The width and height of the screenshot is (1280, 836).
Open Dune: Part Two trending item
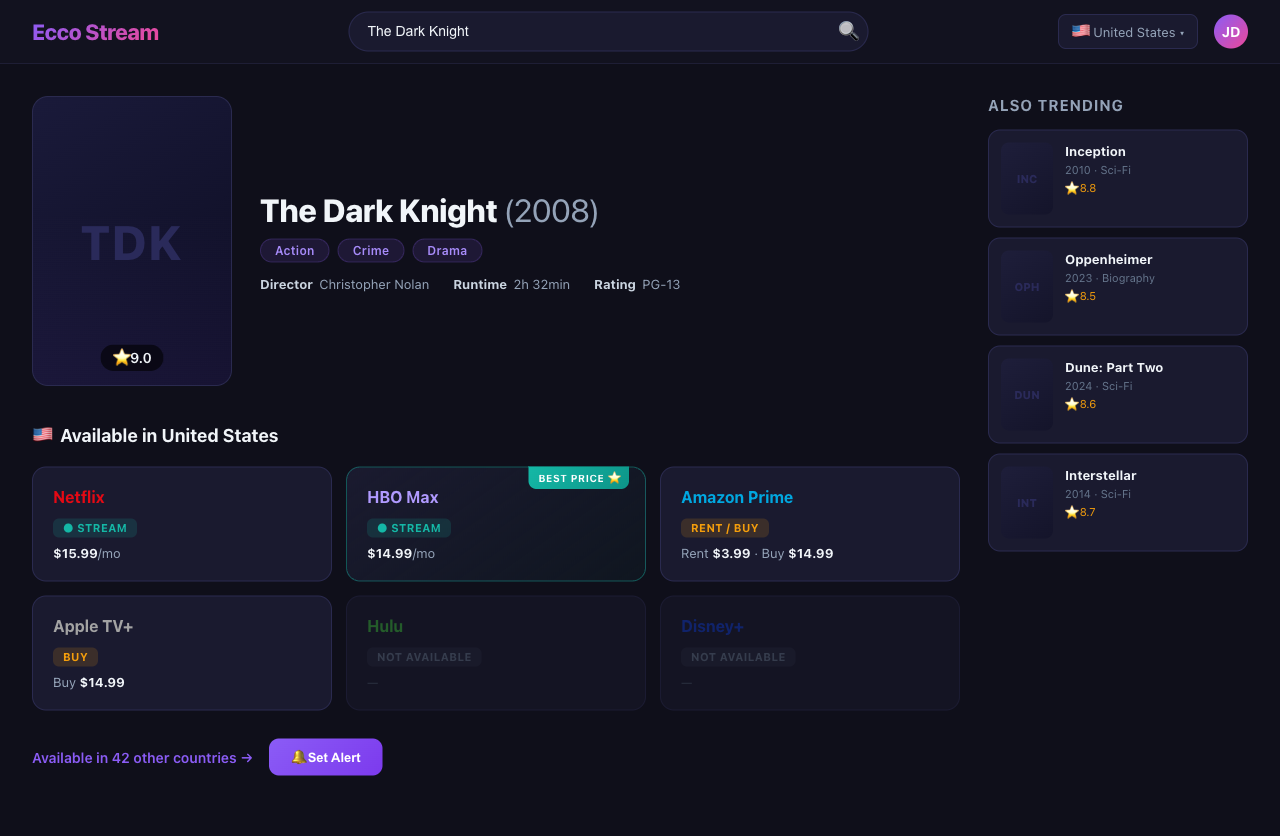pyautogui.click(x=1117, y=394)
